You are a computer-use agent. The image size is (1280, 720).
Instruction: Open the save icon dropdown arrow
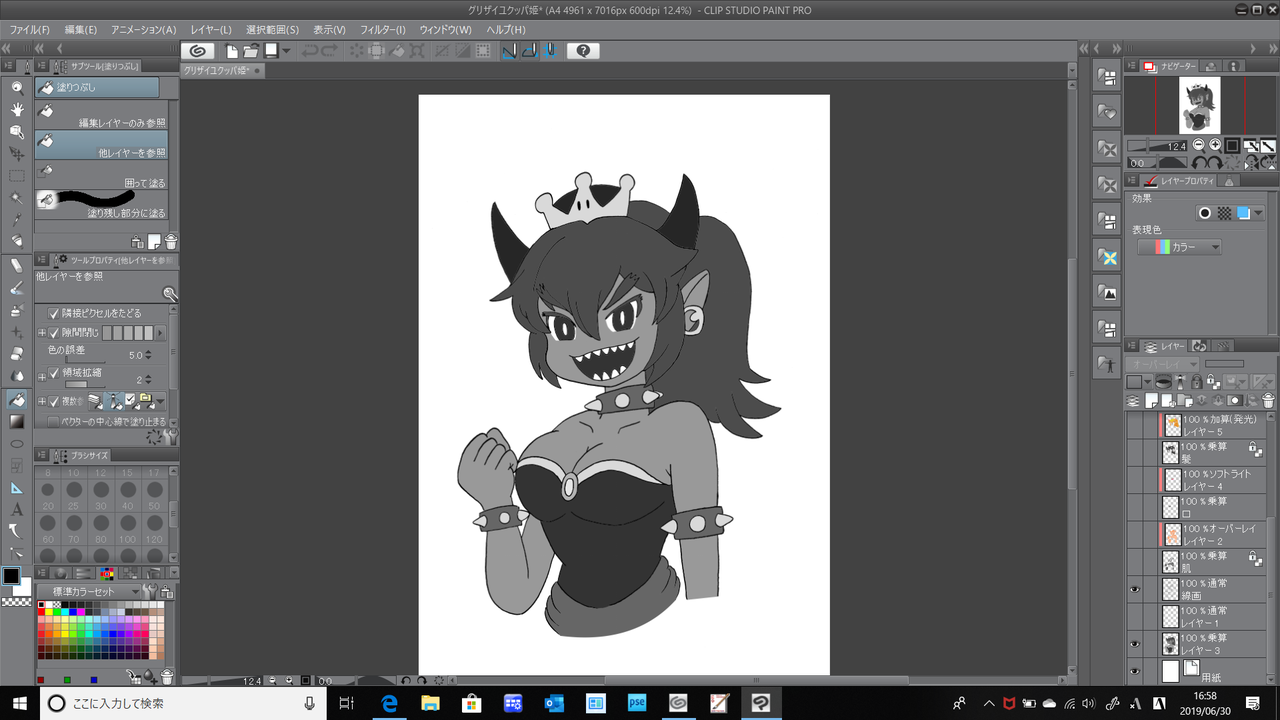click(287, 51)
